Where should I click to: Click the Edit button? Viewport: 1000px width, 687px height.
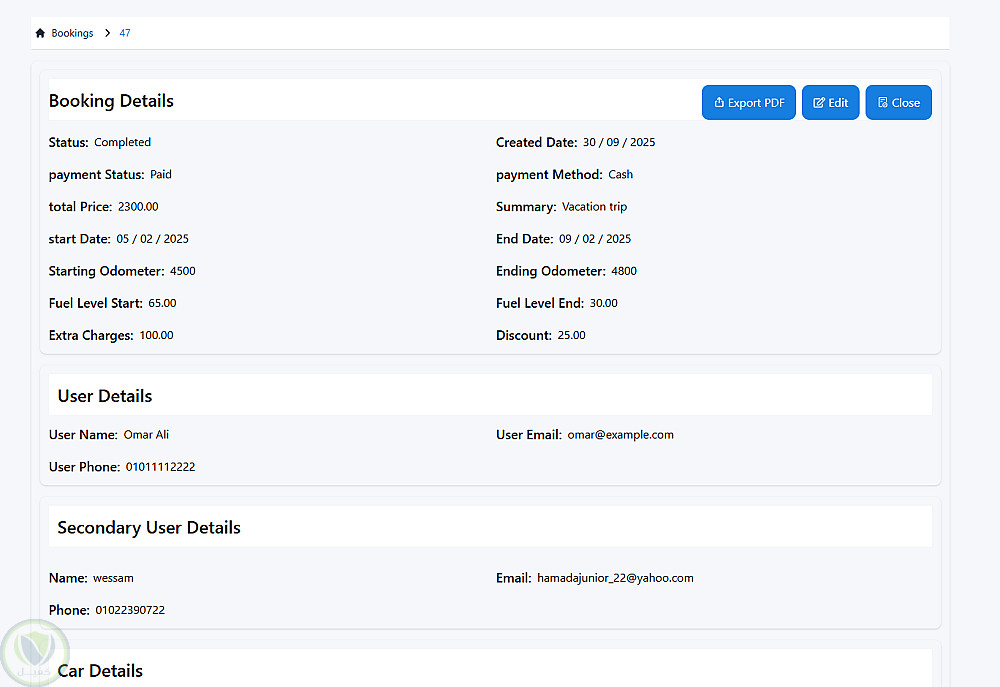pos(830,103)
